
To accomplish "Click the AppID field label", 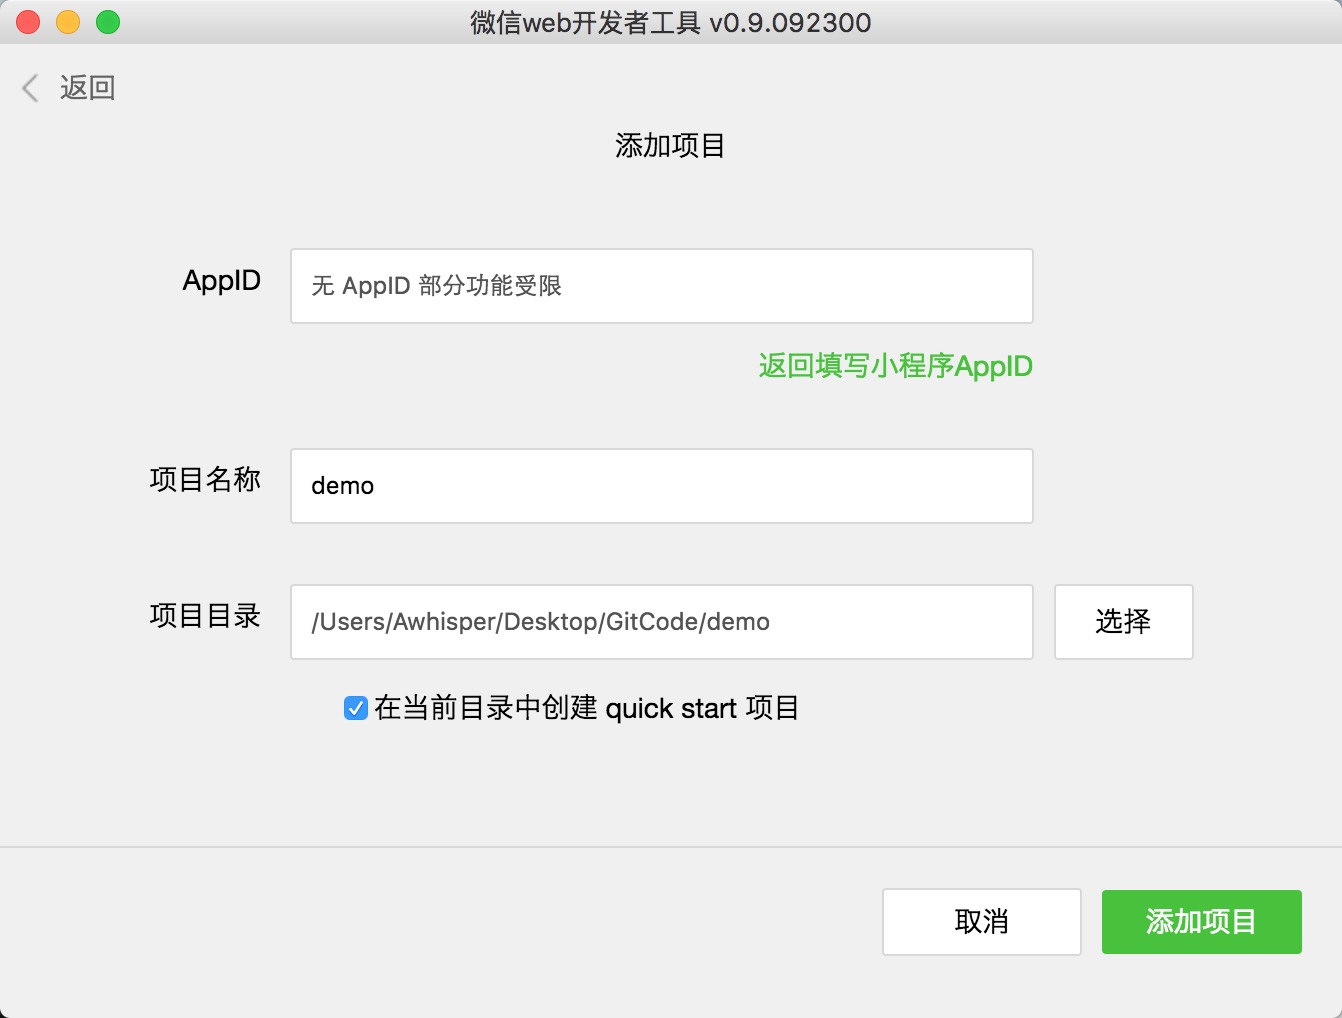I will (221, 281).
